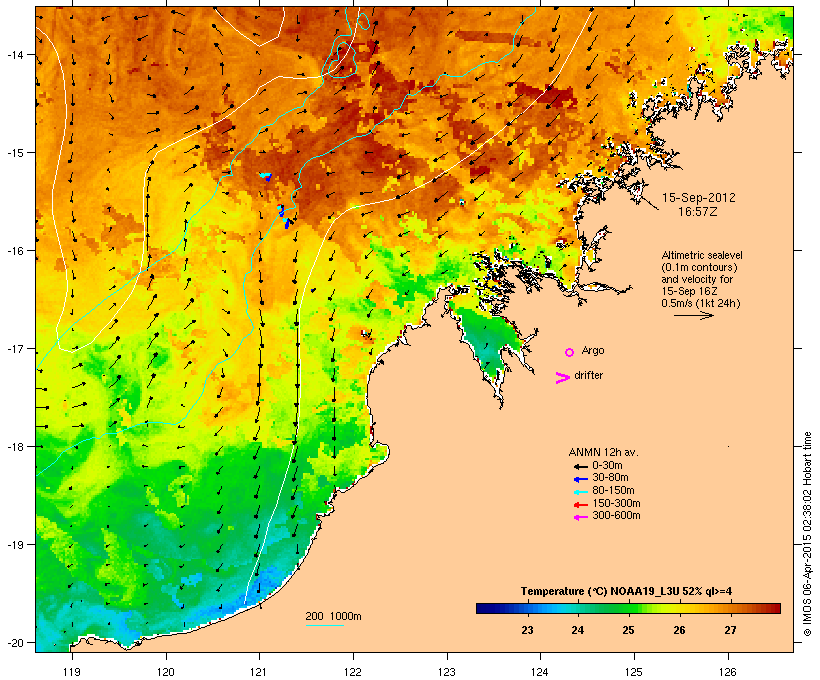Viewport: 820px width, 680px height.
Task: Click the 'drifter' legend label
Action: [588, 375]
